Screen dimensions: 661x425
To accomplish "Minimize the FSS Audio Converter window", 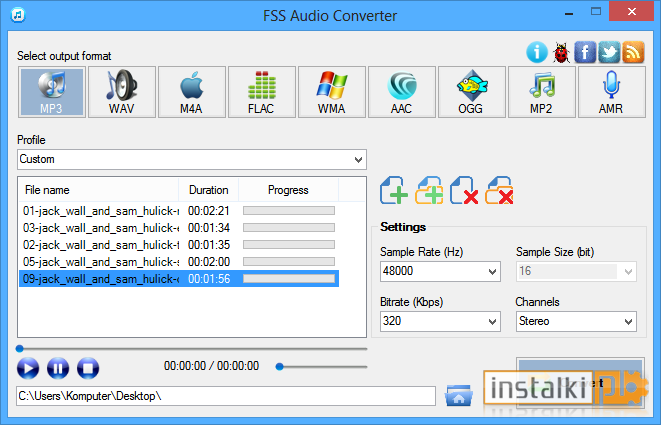I will click(x=569, y=13).
